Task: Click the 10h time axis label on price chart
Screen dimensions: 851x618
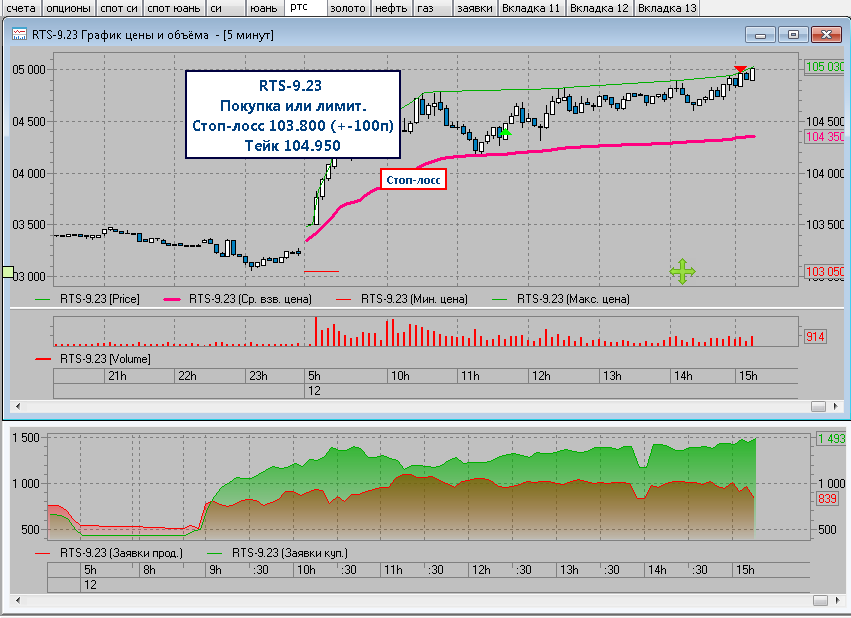Action: pyautogui.click(x=401, y=375)
